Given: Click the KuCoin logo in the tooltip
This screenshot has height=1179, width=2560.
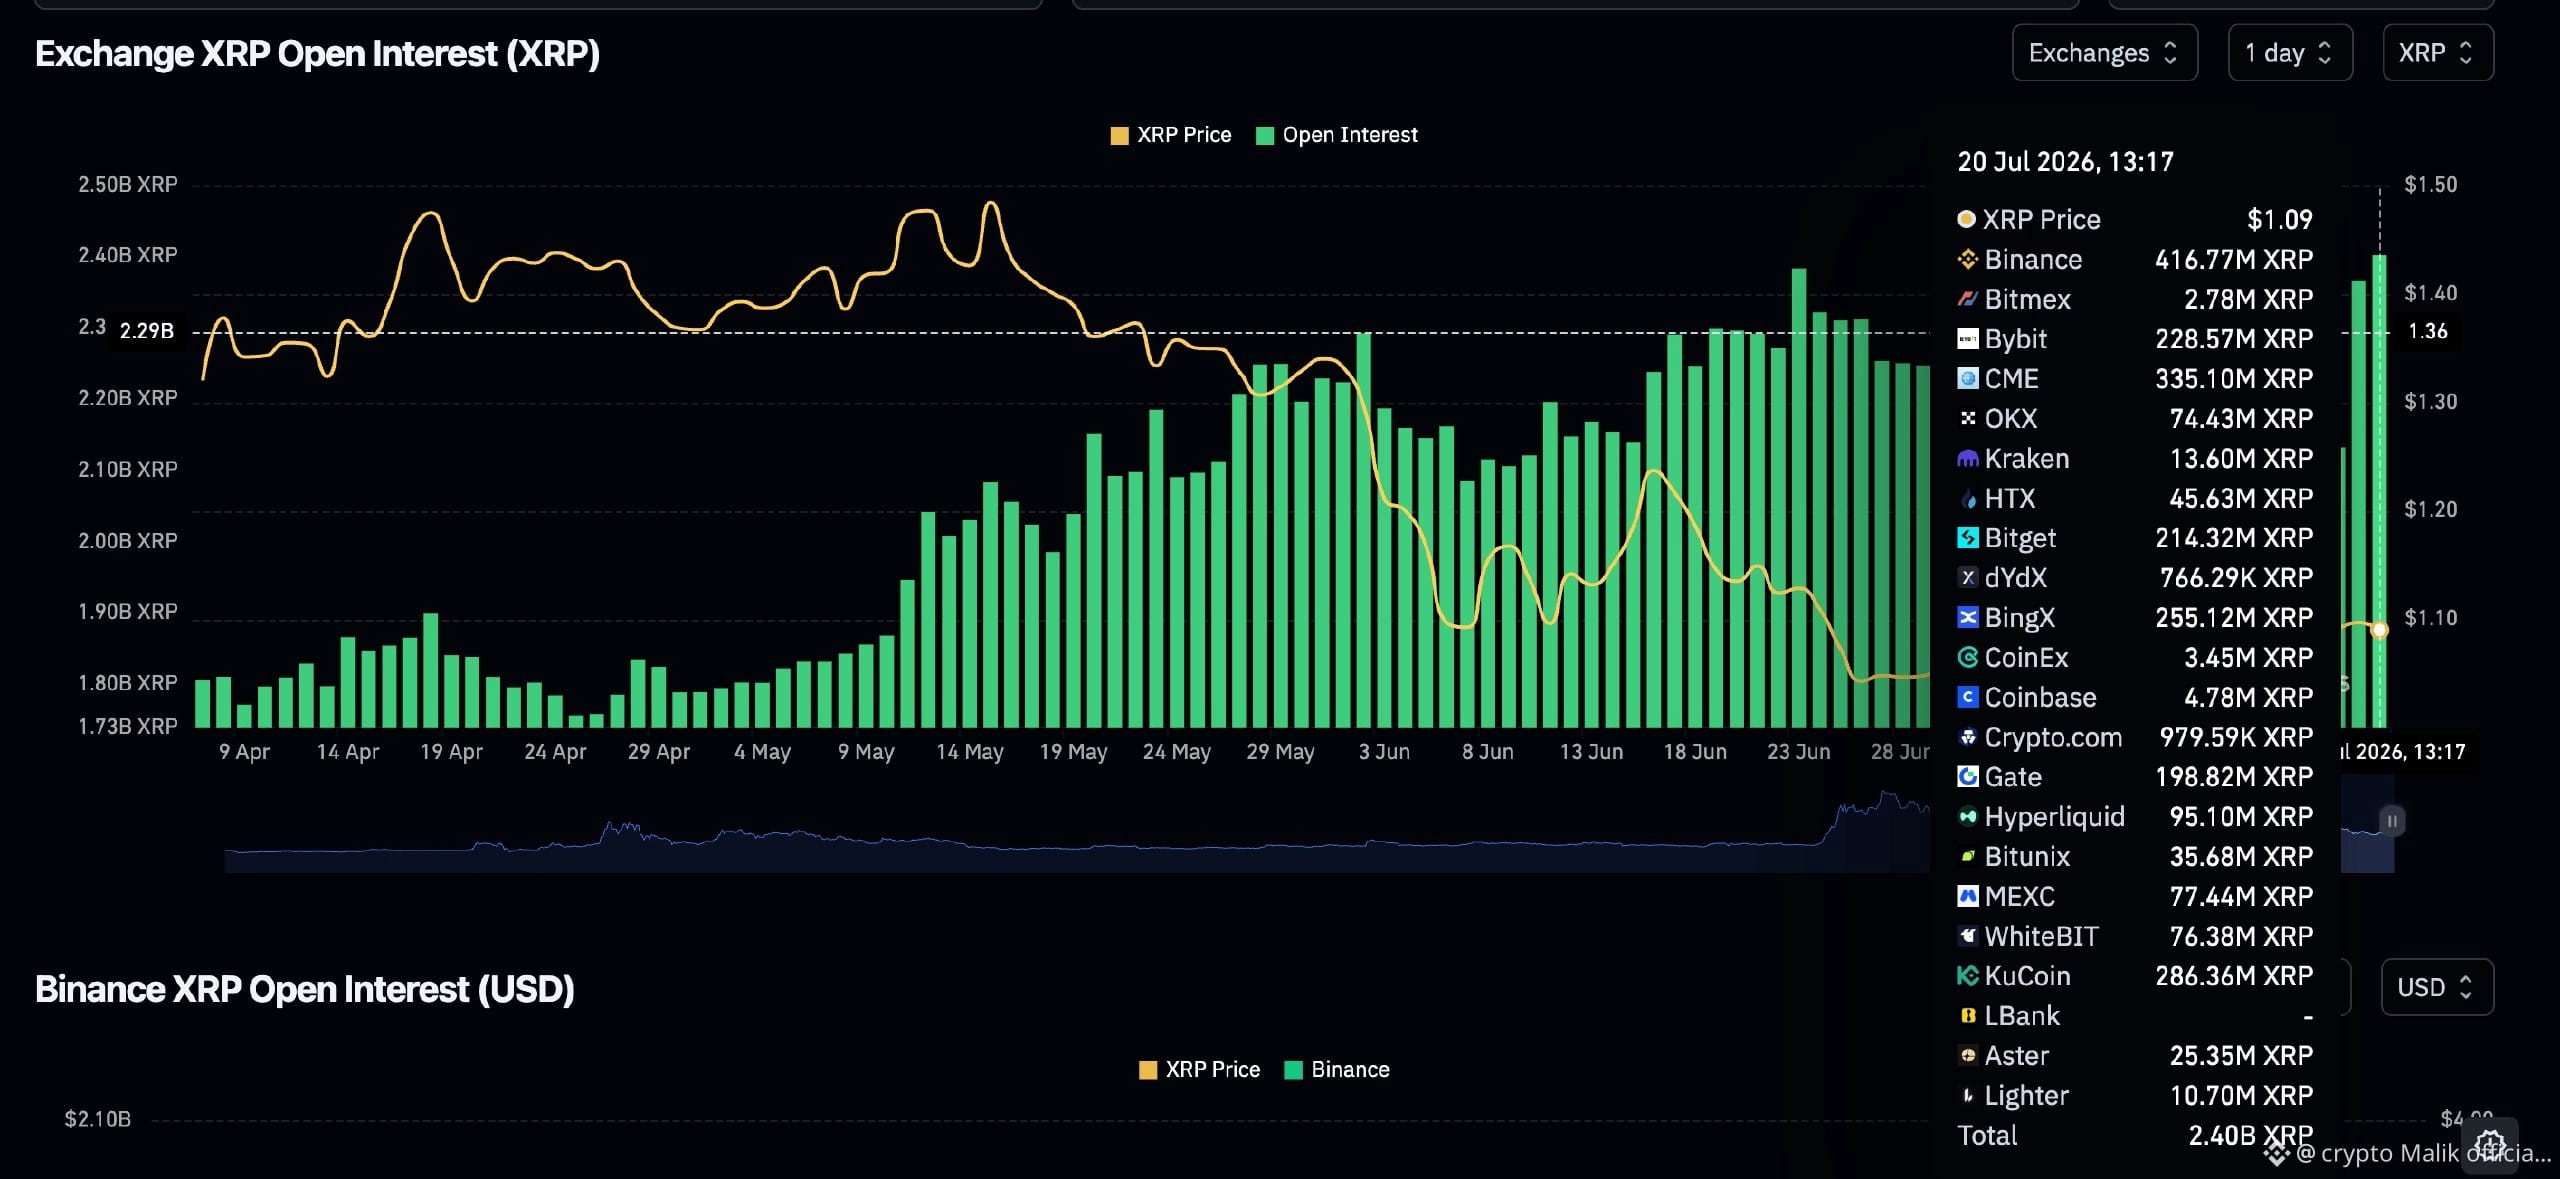Looking at the screenshot, I should click(1967, 976).
